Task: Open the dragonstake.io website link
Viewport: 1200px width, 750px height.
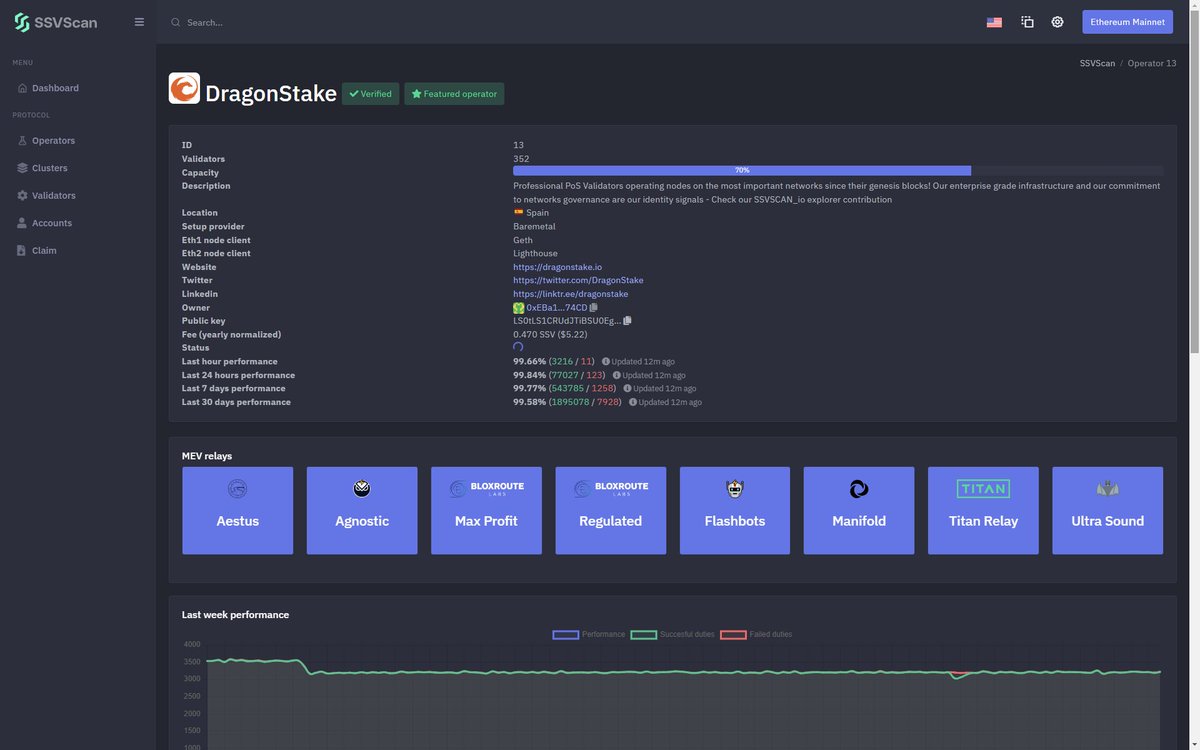Action: point(558,267)
